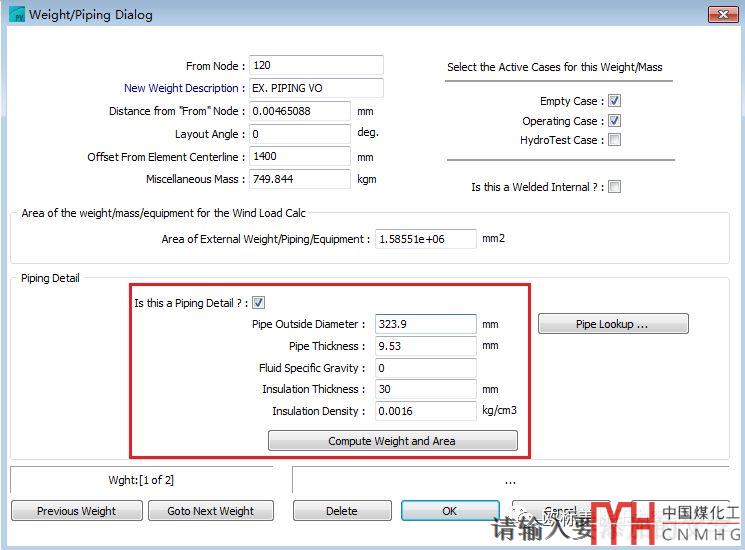Click the Insulation Thickness input box
The image size is (745, 550).
pos(425,389)
